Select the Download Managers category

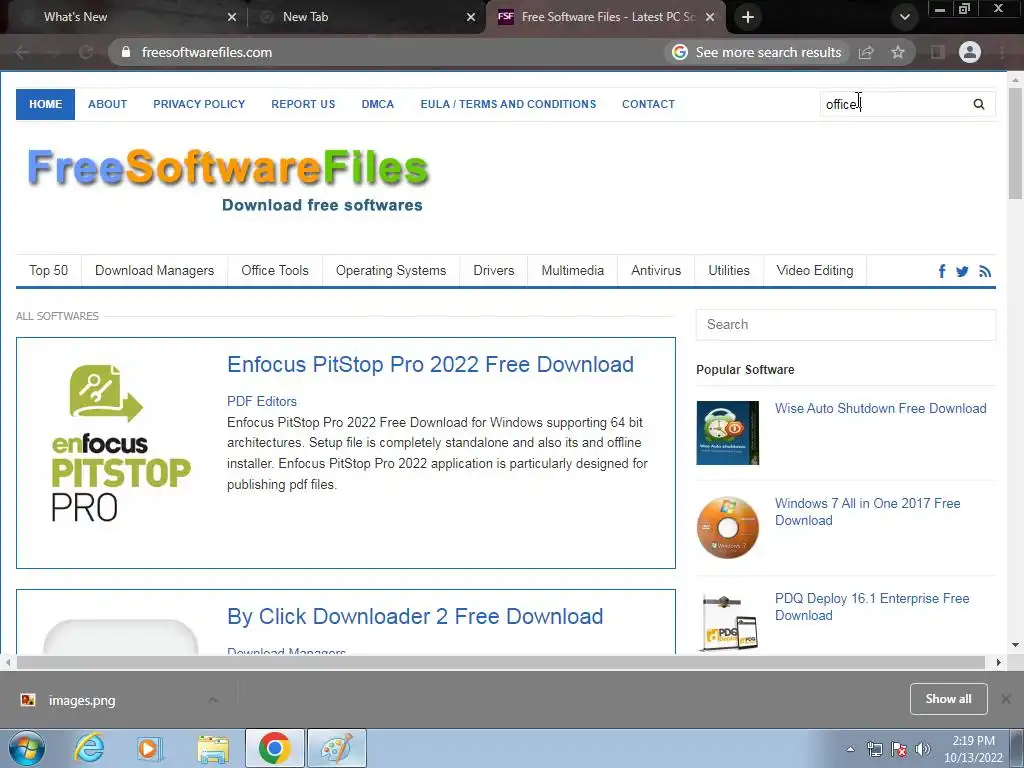click(x=155, y=270)
